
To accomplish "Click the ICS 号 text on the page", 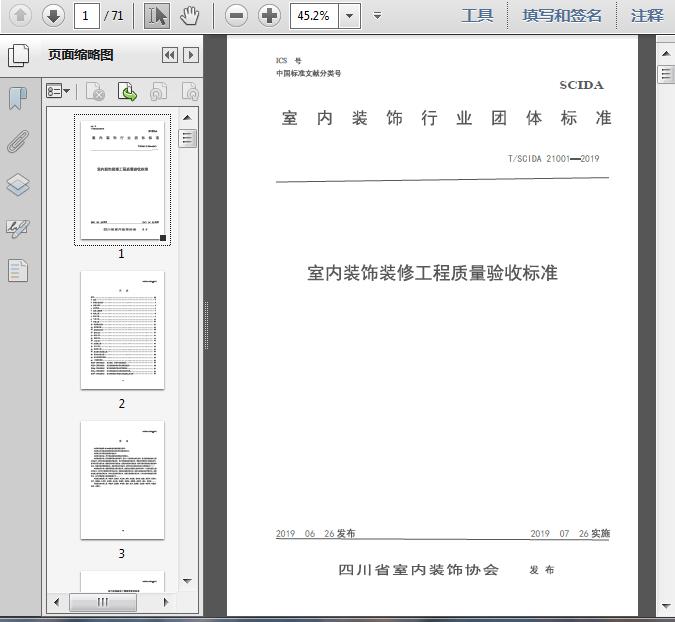I will pos(288,60).
